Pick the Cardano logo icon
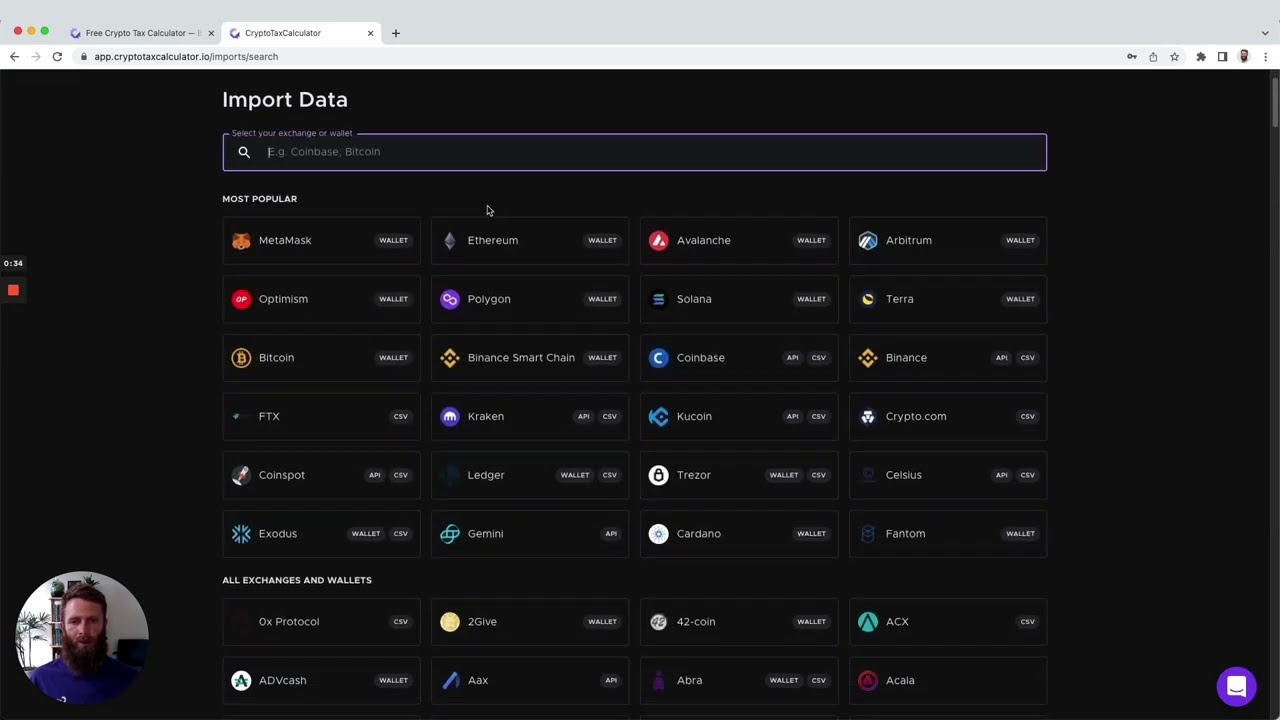Viewport: 1280px width, 720px height. [x=659, y=534]
